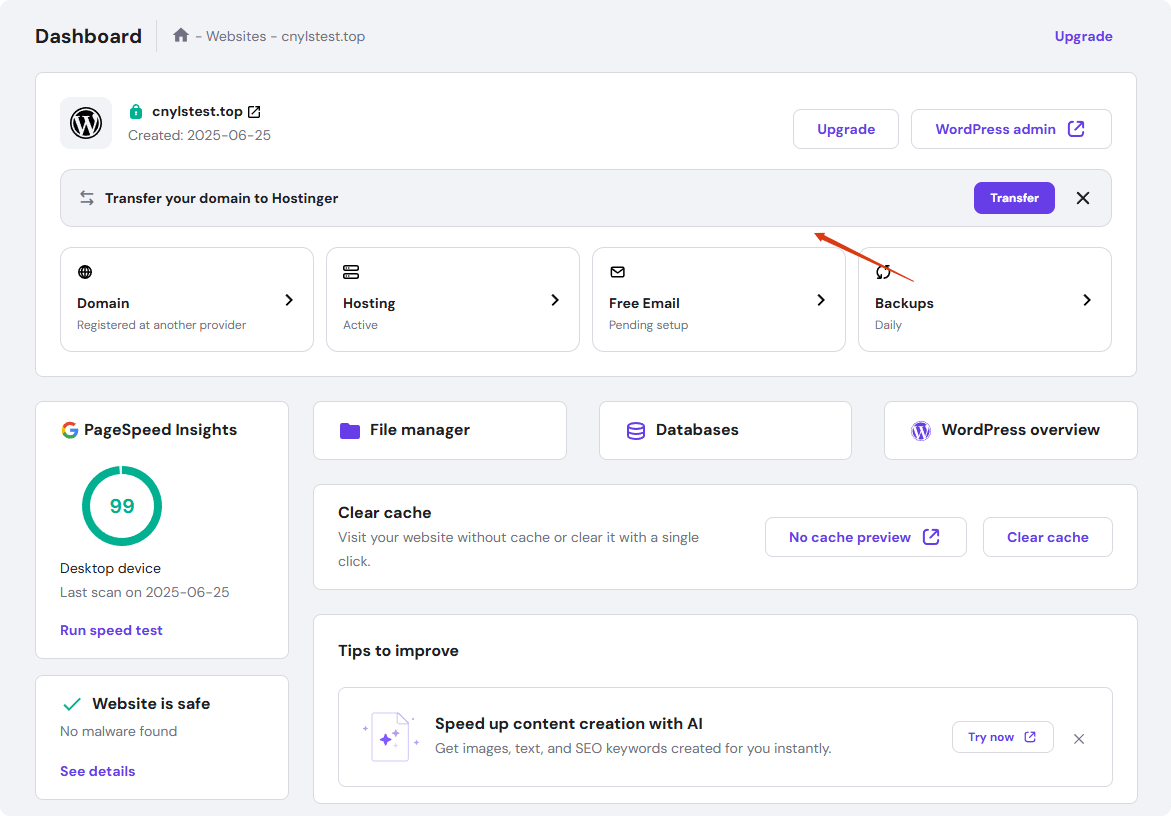Image resolution: width=1171 pixels, height=816 pixels.
Task: Expand the Domain card chevron
Action: pos(289,300)
